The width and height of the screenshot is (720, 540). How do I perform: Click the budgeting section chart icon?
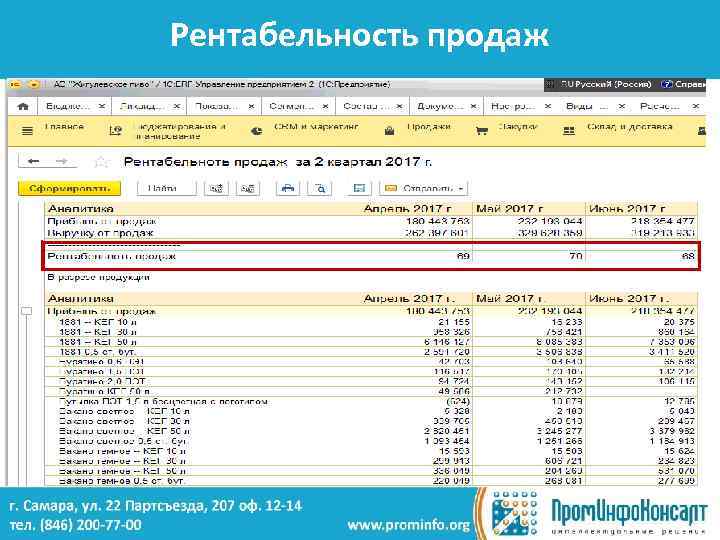coord(116,131)
